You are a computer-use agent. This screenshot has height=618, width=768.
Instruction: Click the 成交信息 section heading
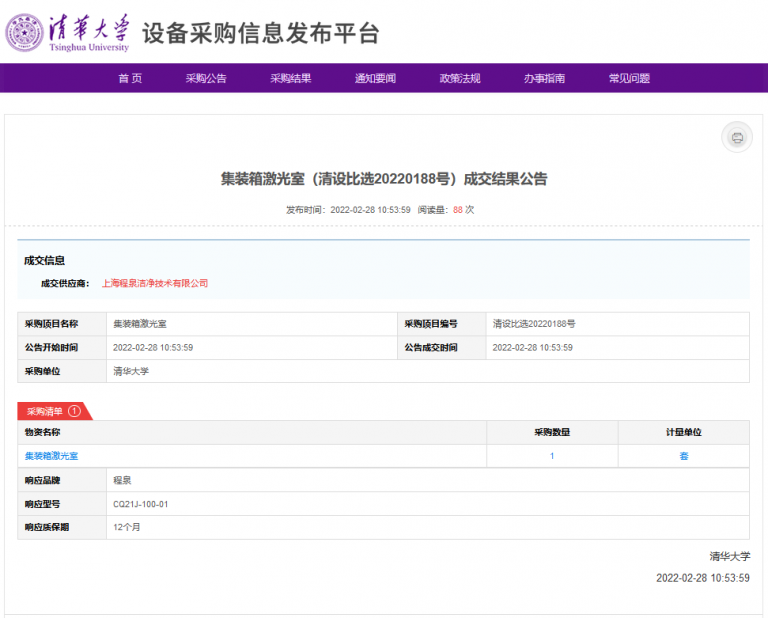point(45,261)
